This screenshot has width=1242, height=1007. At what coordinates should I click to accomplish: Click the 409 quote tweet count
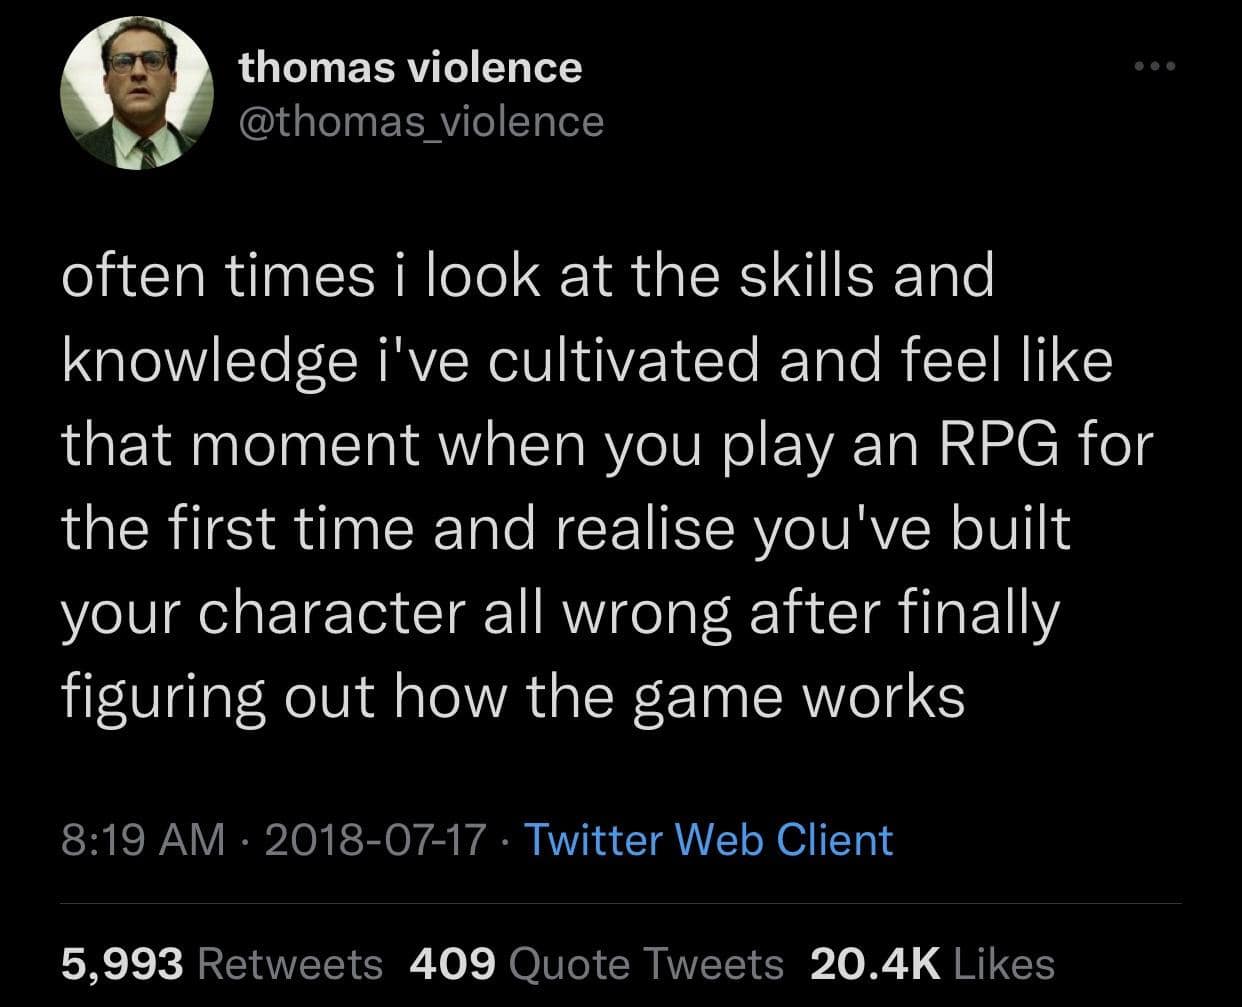(453, 964)
